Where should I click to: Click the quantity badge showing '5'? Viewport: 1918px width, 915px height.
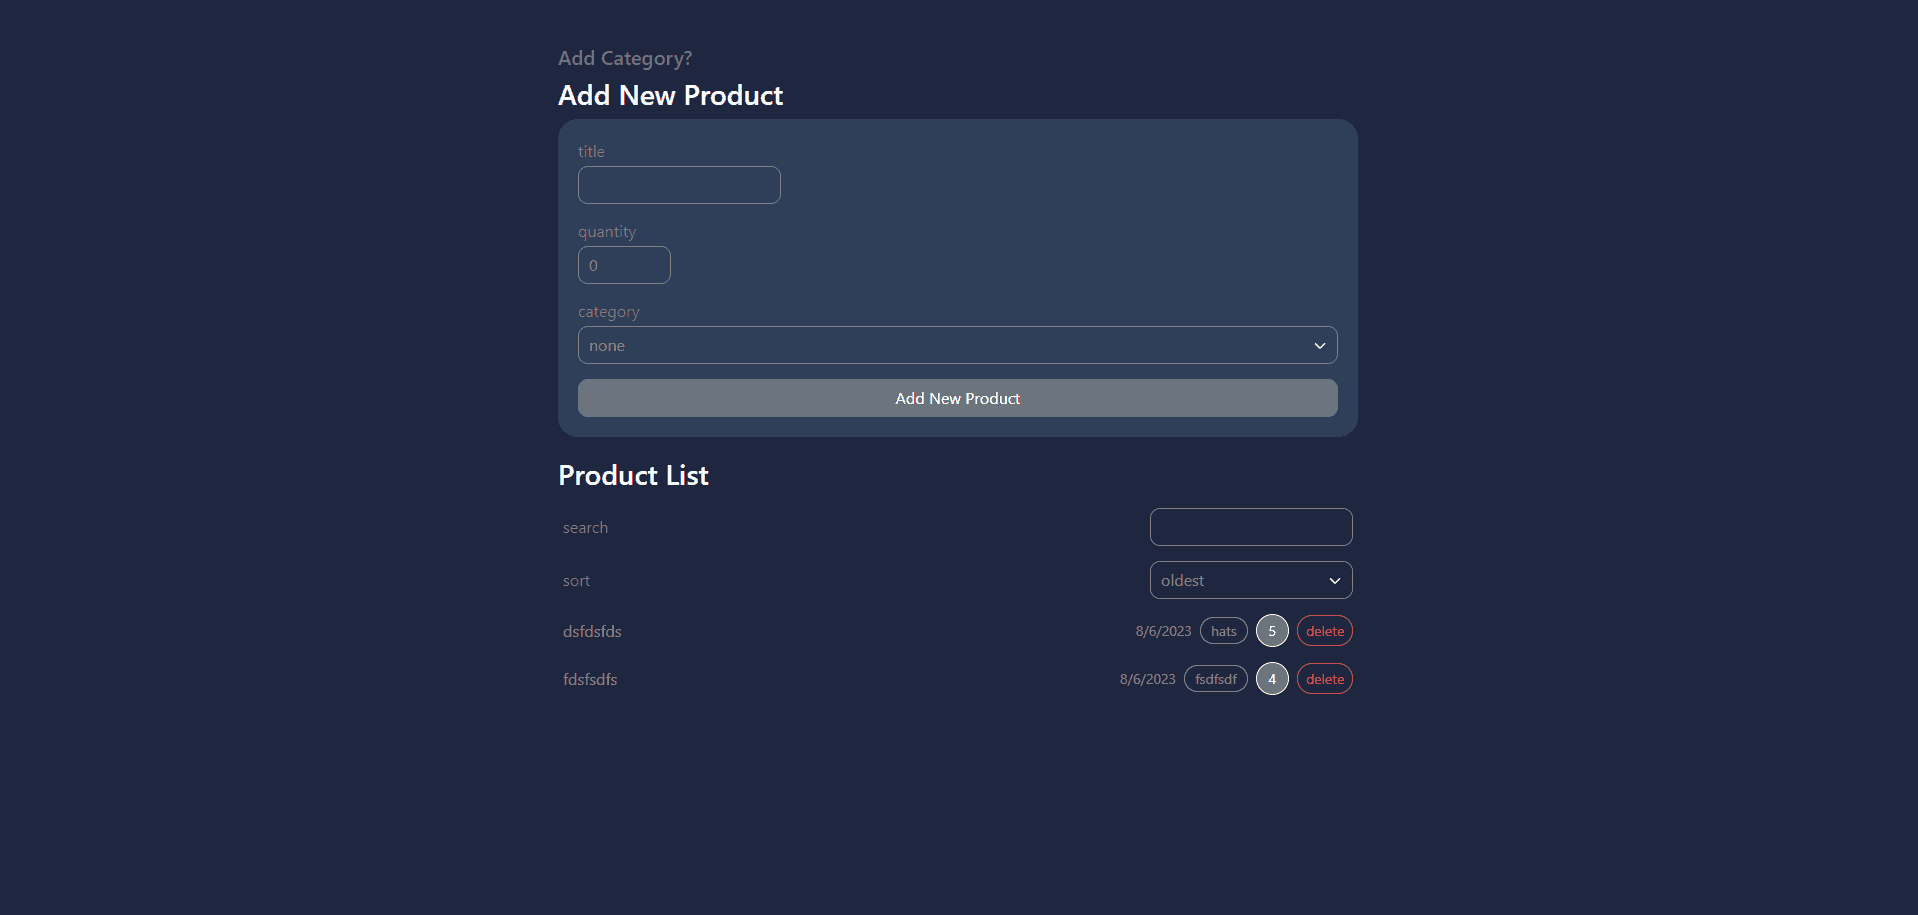coord(1271,630)
